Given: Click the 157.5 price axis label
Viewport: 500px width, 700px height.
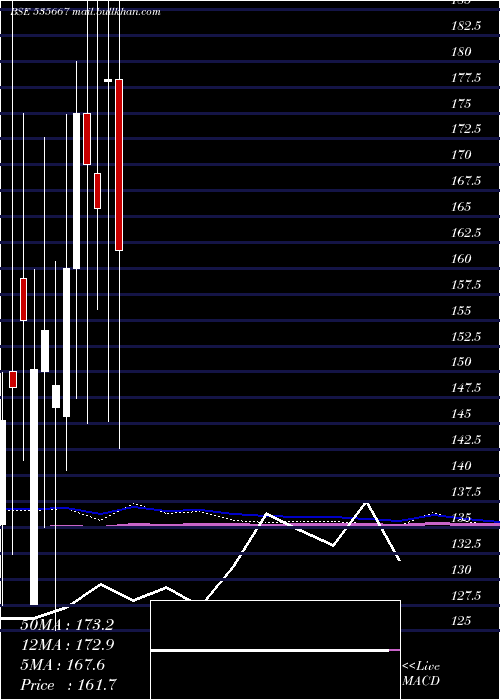Looking at the screenshot, I should tap(466, 284).
